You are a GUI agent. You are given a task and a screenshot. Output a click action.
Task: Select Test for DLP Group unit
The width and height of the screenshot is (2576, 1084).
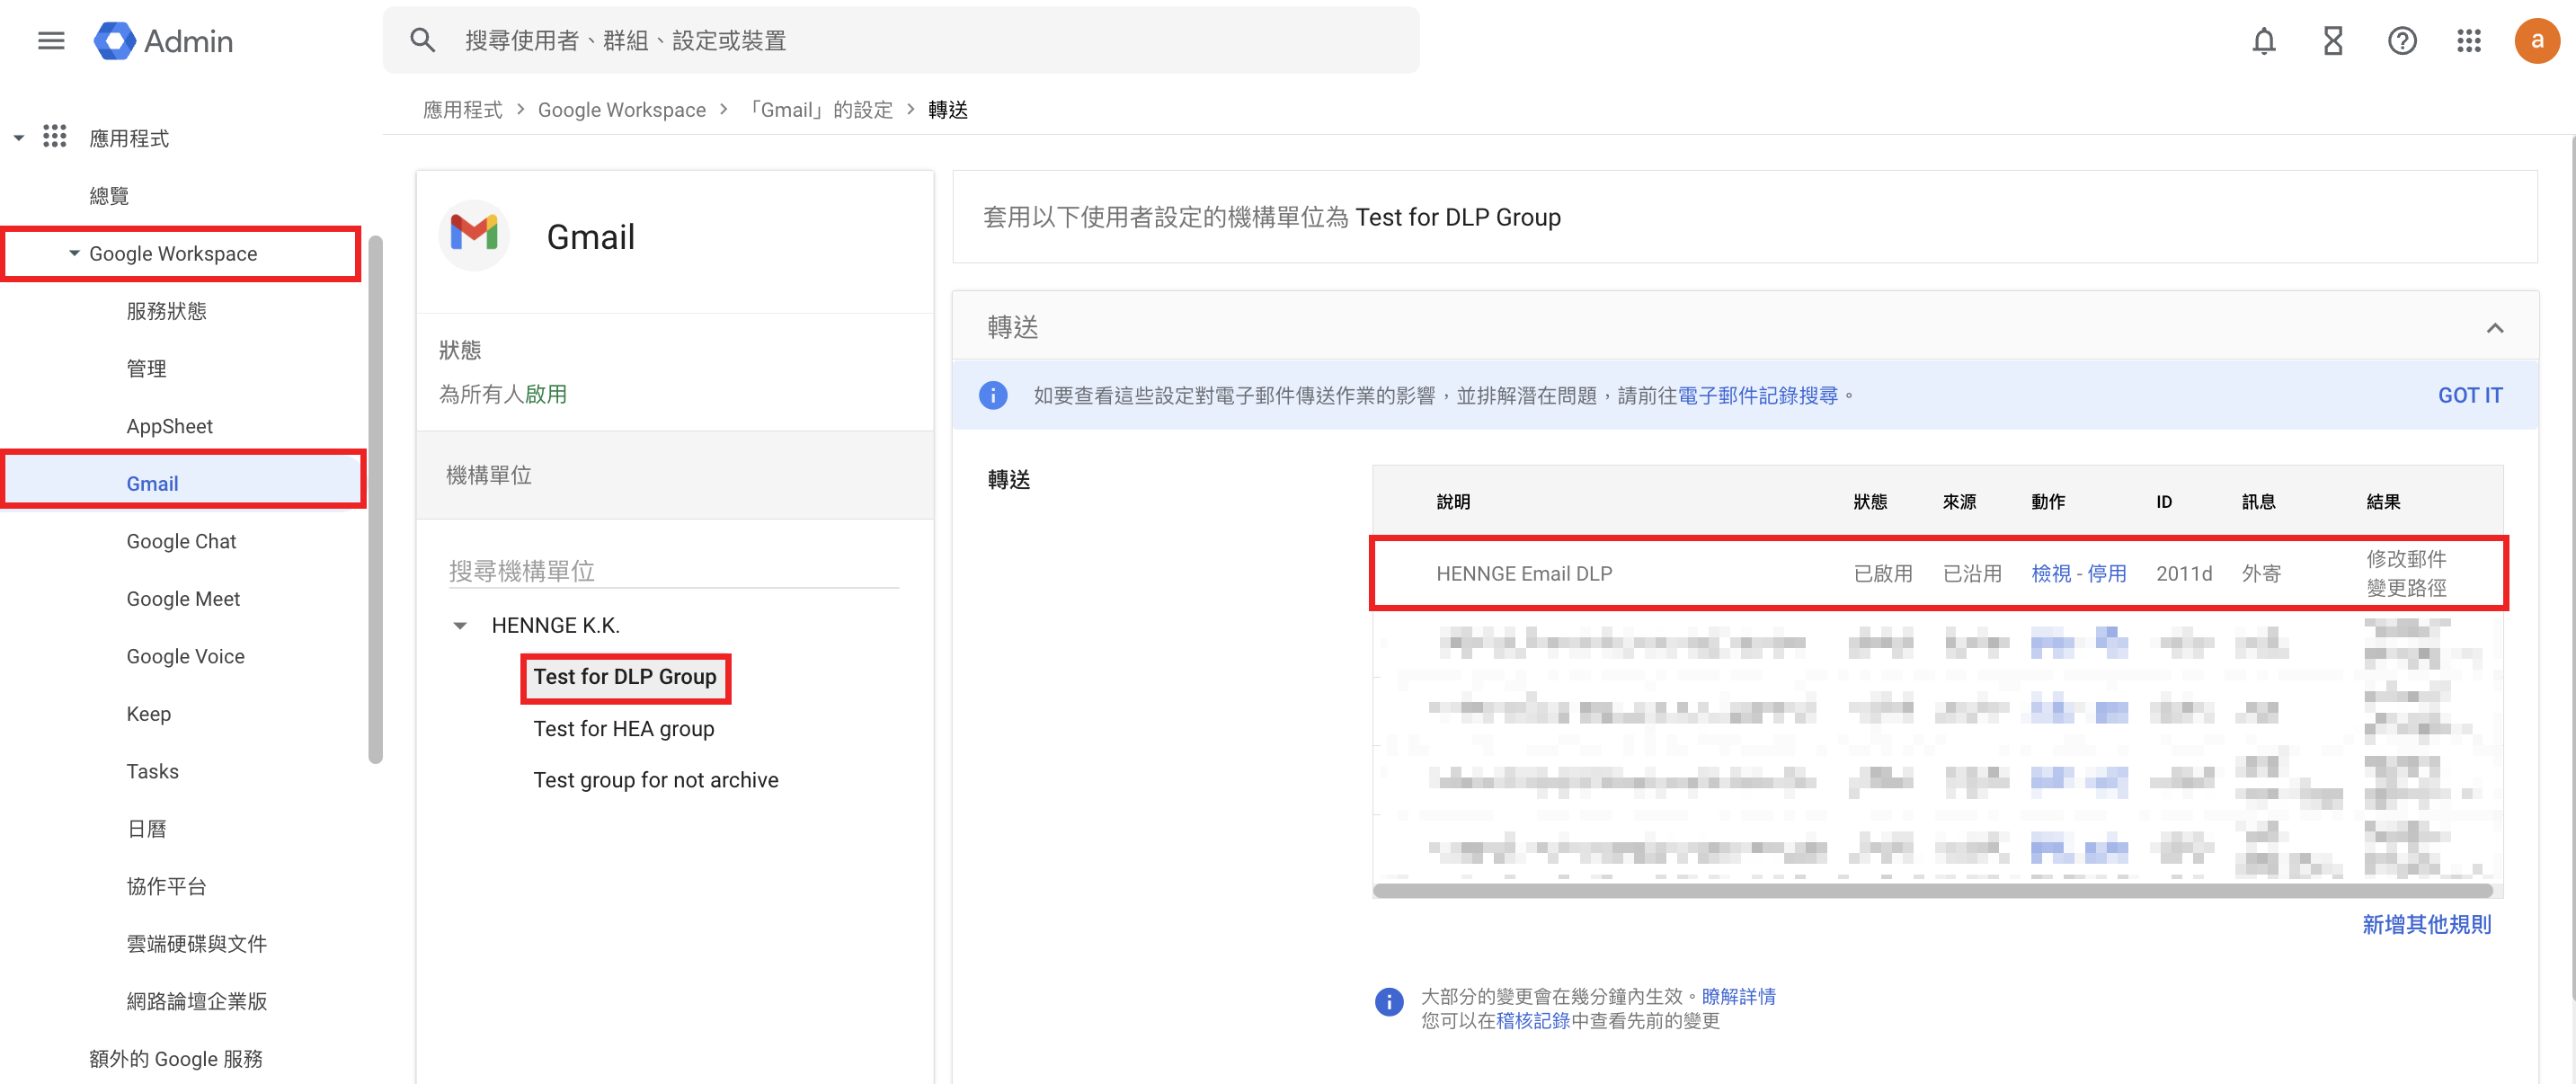625,677
